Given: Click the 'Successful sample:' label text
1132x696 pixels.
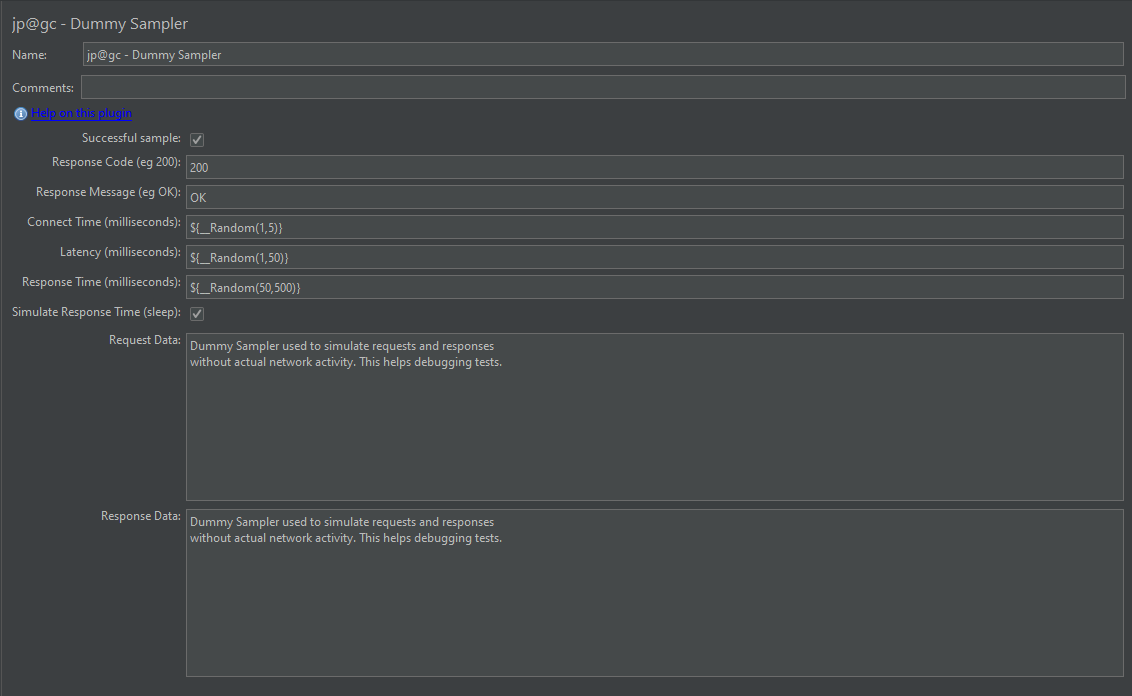Looking at the screenshot, I should coord(131,138).
